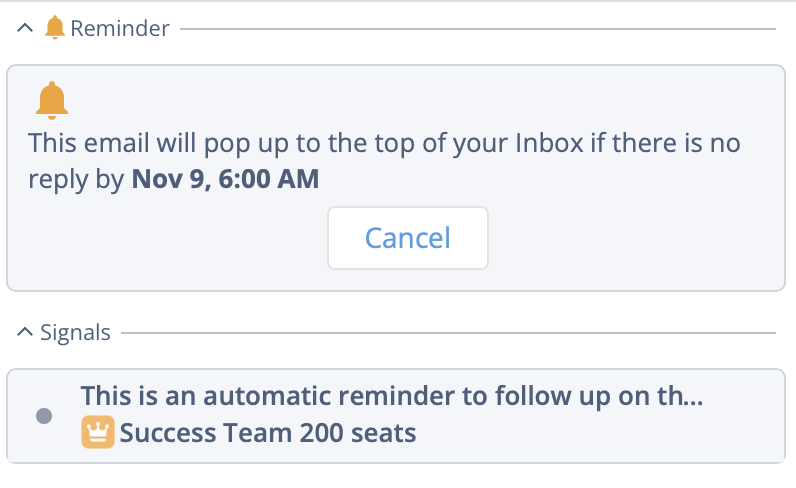
Task: Click the bold Nov 9, 6:00 AM date
Action: click(x=225, y=179)
